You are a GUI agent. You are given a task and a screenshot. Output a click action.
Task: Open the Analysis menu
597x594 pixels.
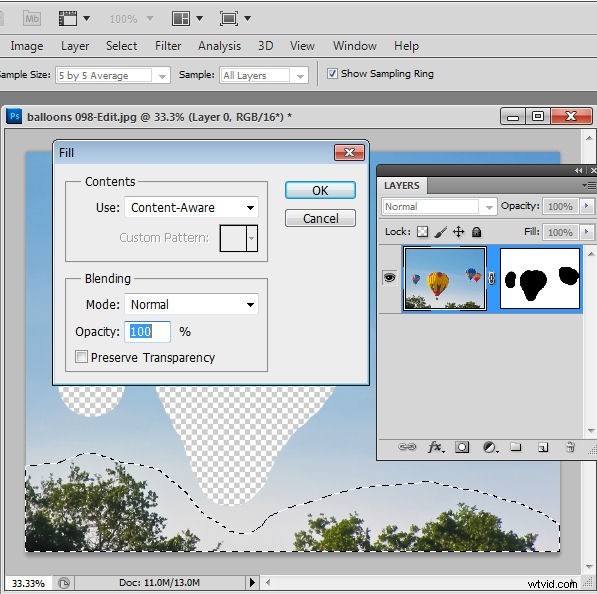(x=219, y=46)
